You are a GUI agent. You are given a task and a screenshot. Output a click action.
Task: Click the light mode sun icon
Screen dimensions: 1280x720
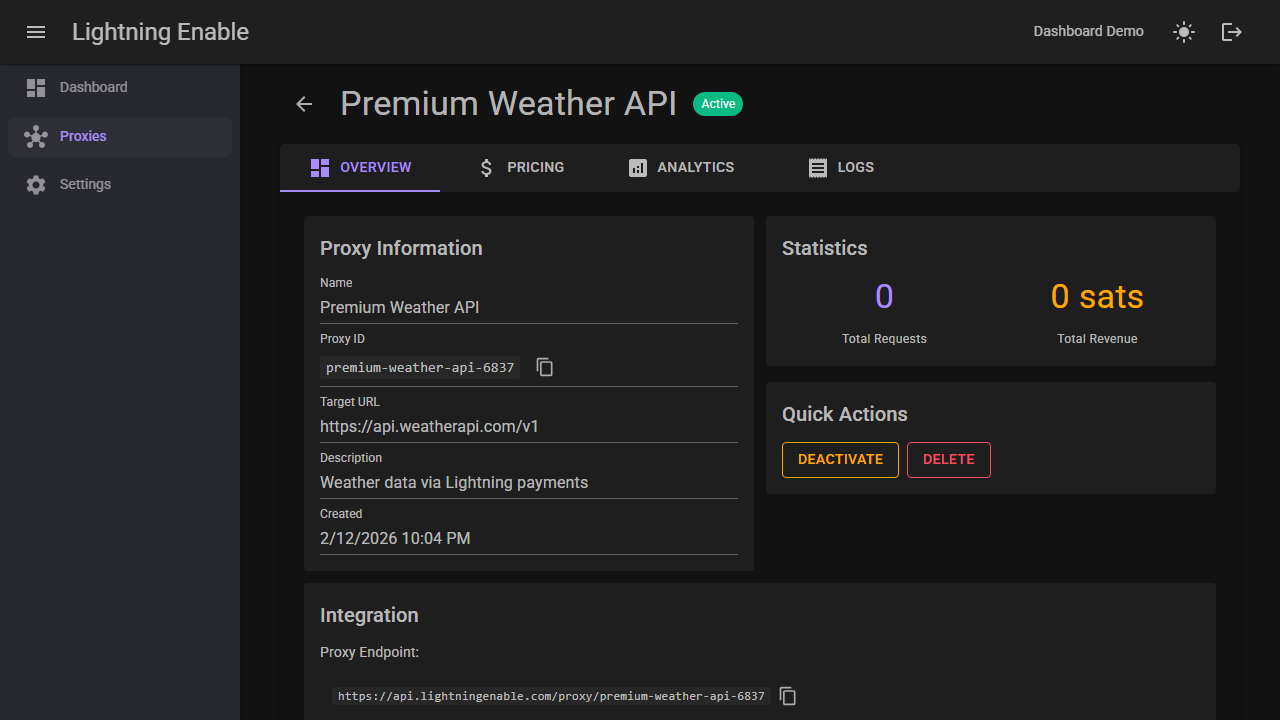pyautogui.click(x=1183, y=32)
